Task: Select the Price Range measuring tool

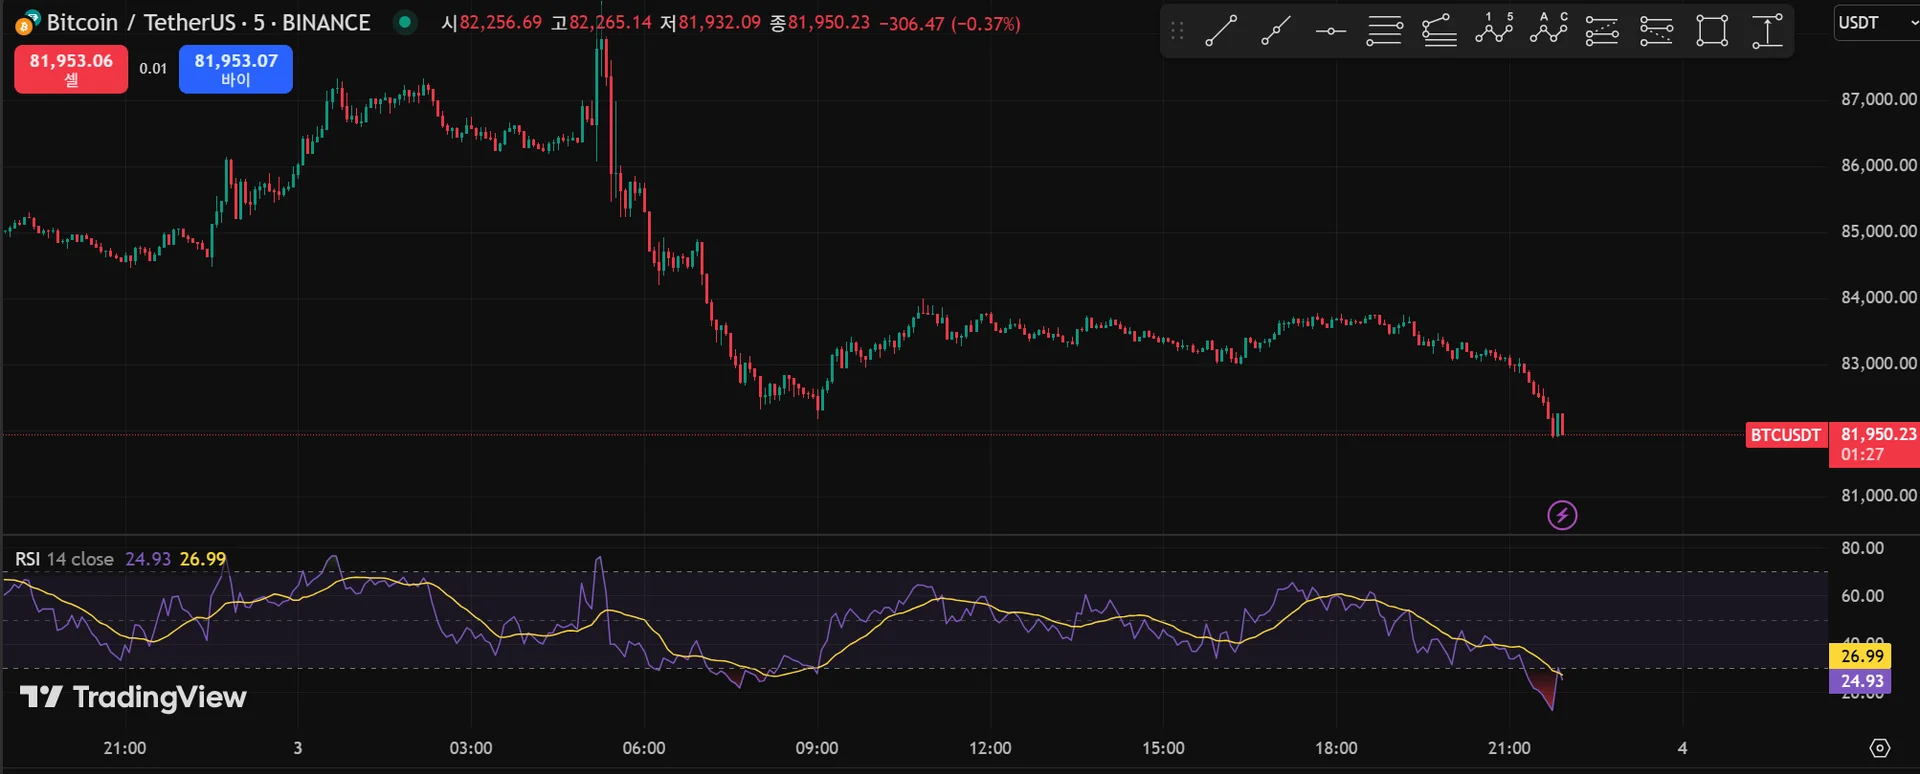Action: pos(1767,31)
